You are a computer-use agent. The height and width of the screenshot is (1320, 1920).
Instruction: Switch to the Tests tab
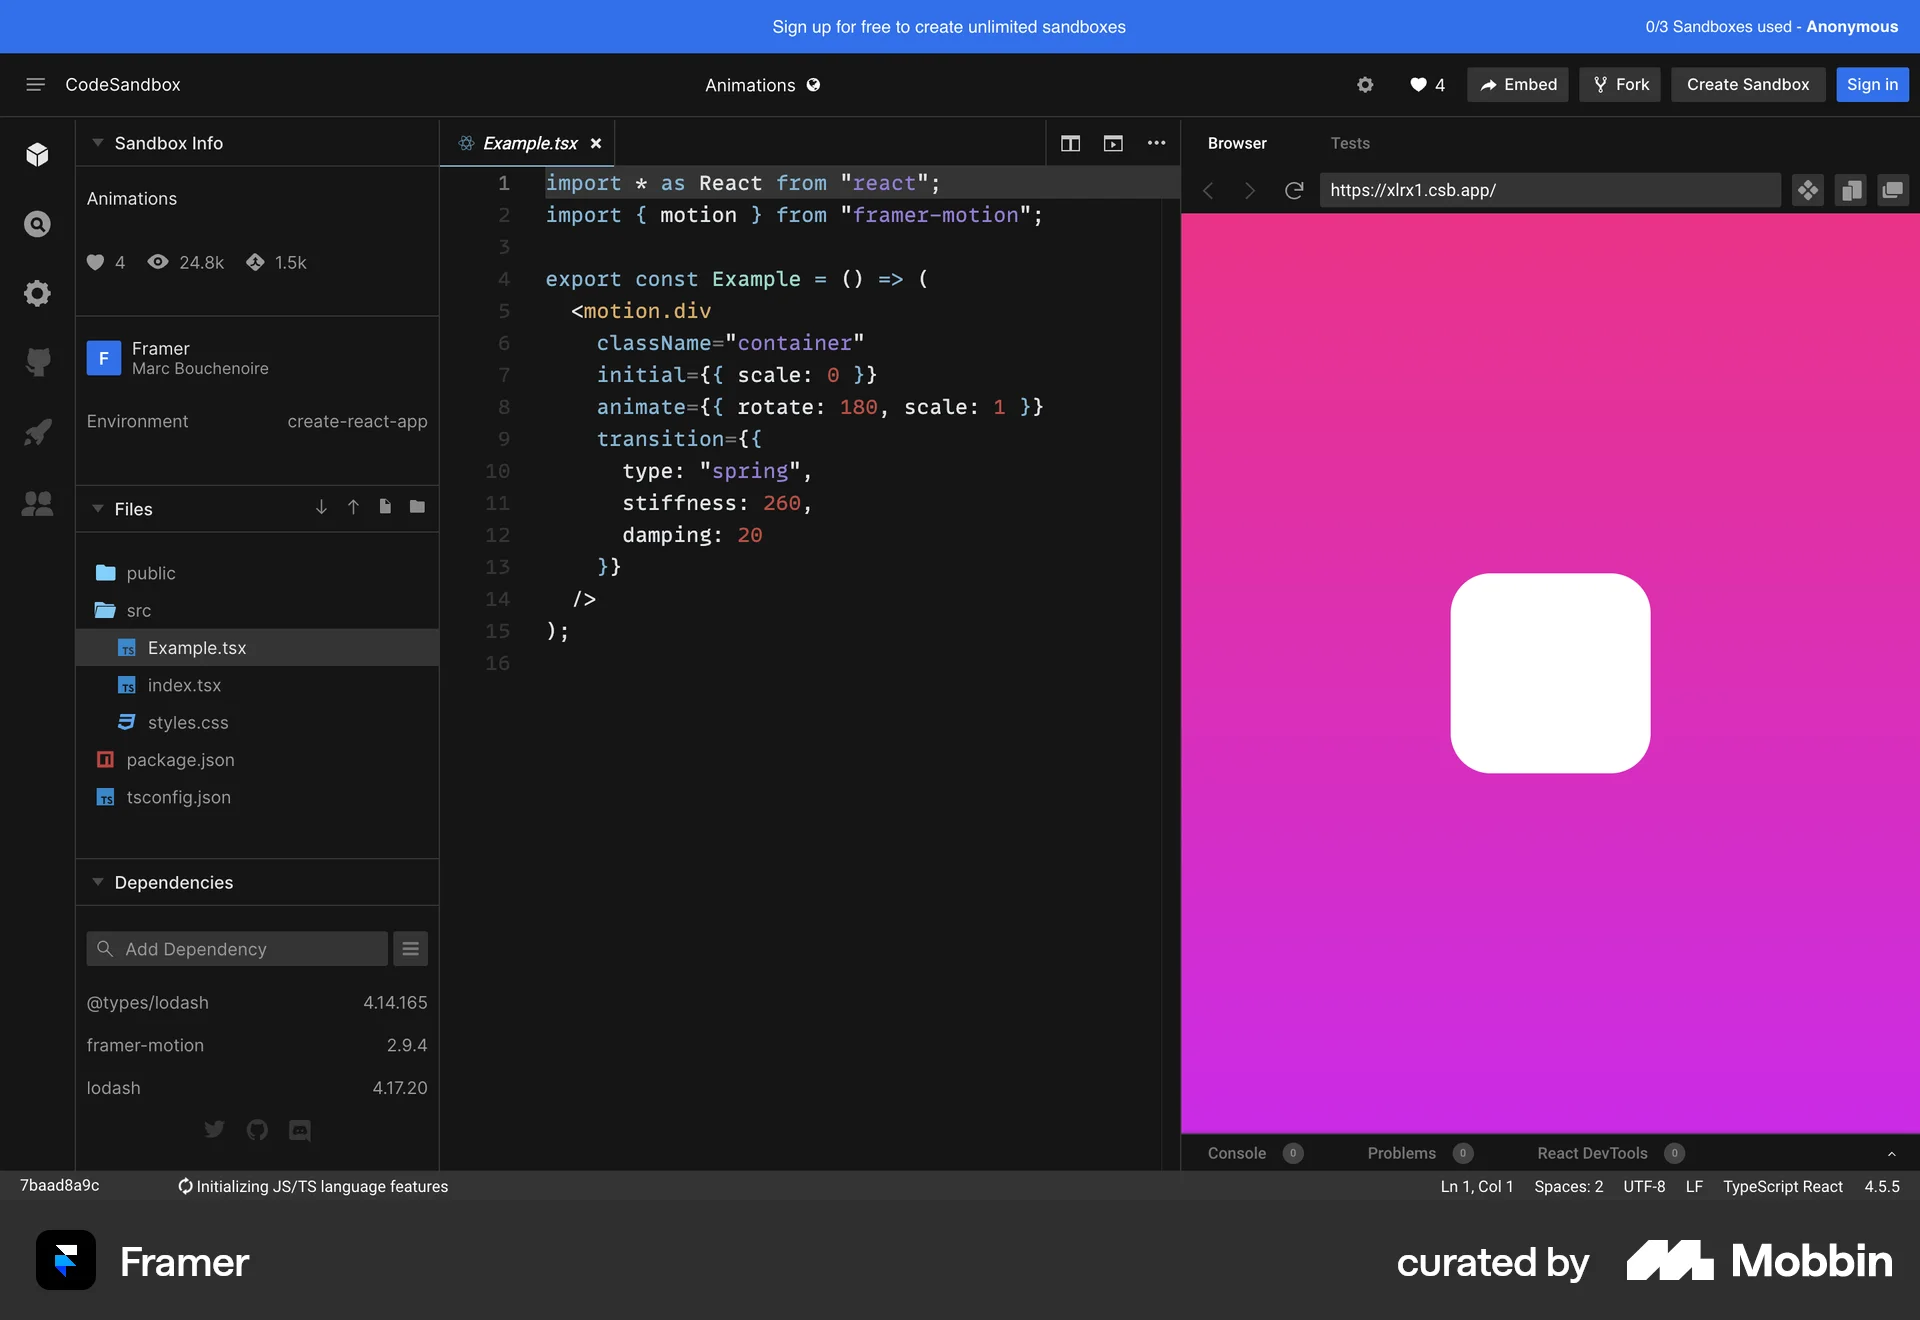point(1350,143)
